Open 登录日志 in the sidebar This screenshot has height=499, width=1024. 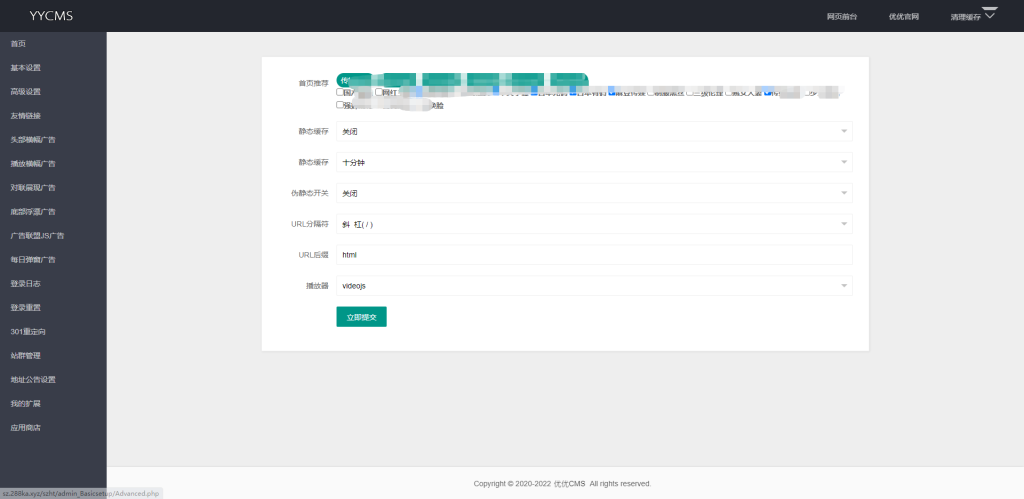[25, 284]
